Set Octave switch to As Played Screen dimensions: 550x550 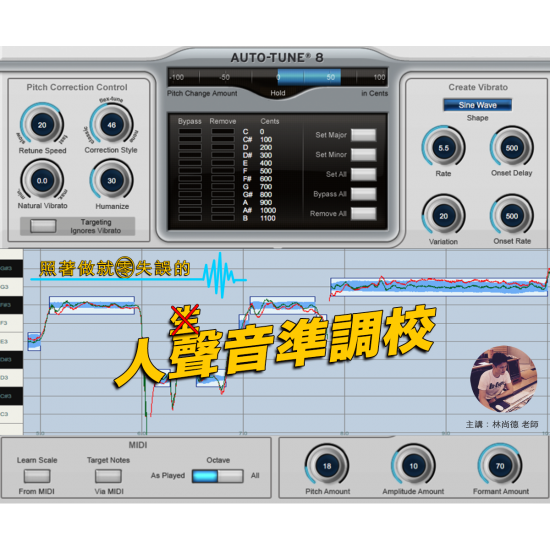[205, 476]
